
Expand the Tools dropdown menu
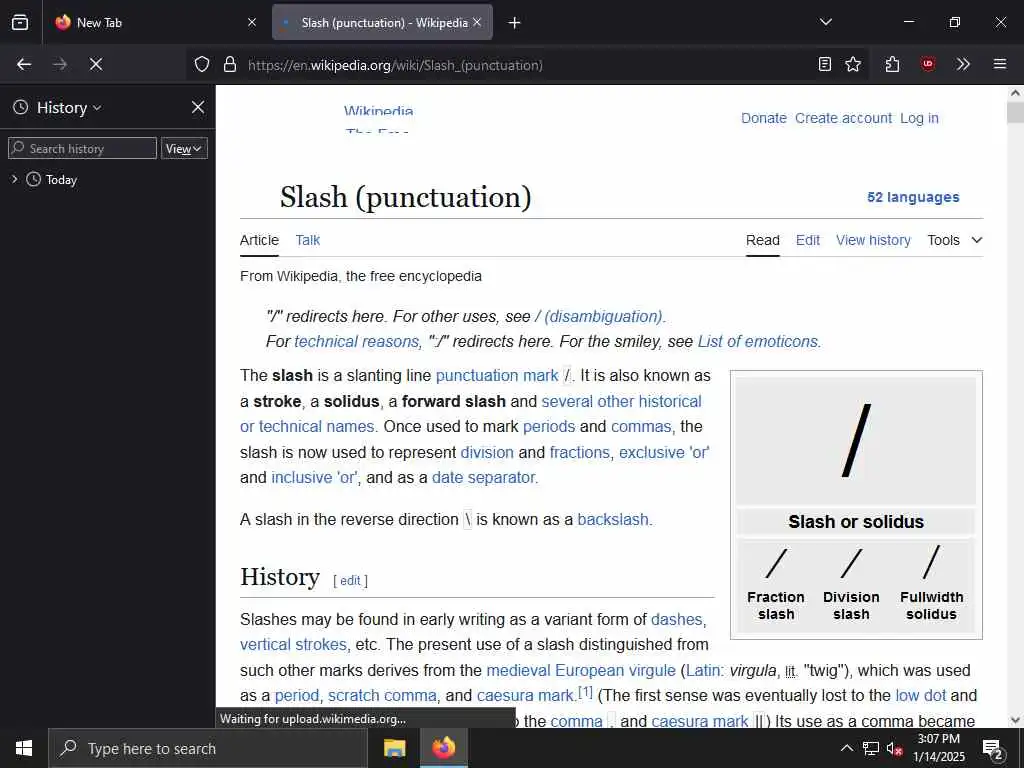click(955, 240)
